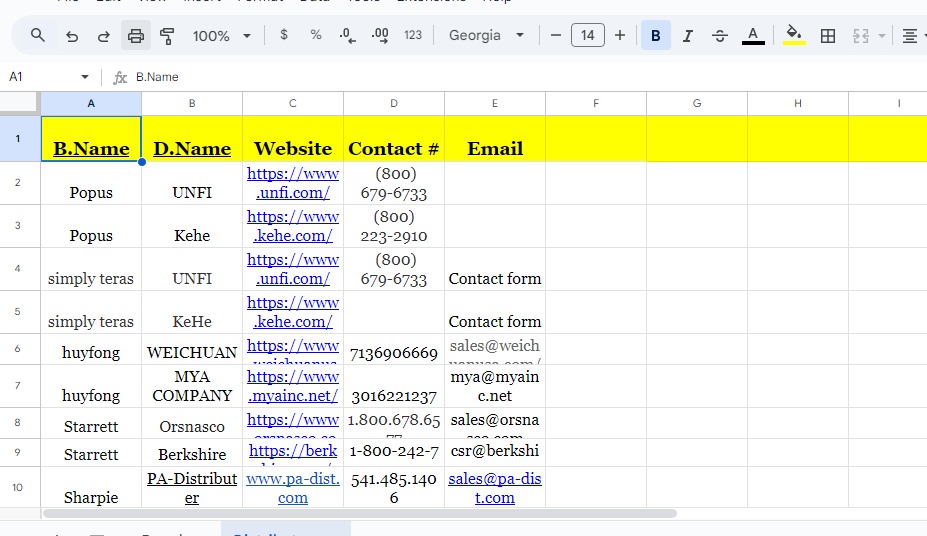Open the Georgia font dropdown

coord(486,35)
